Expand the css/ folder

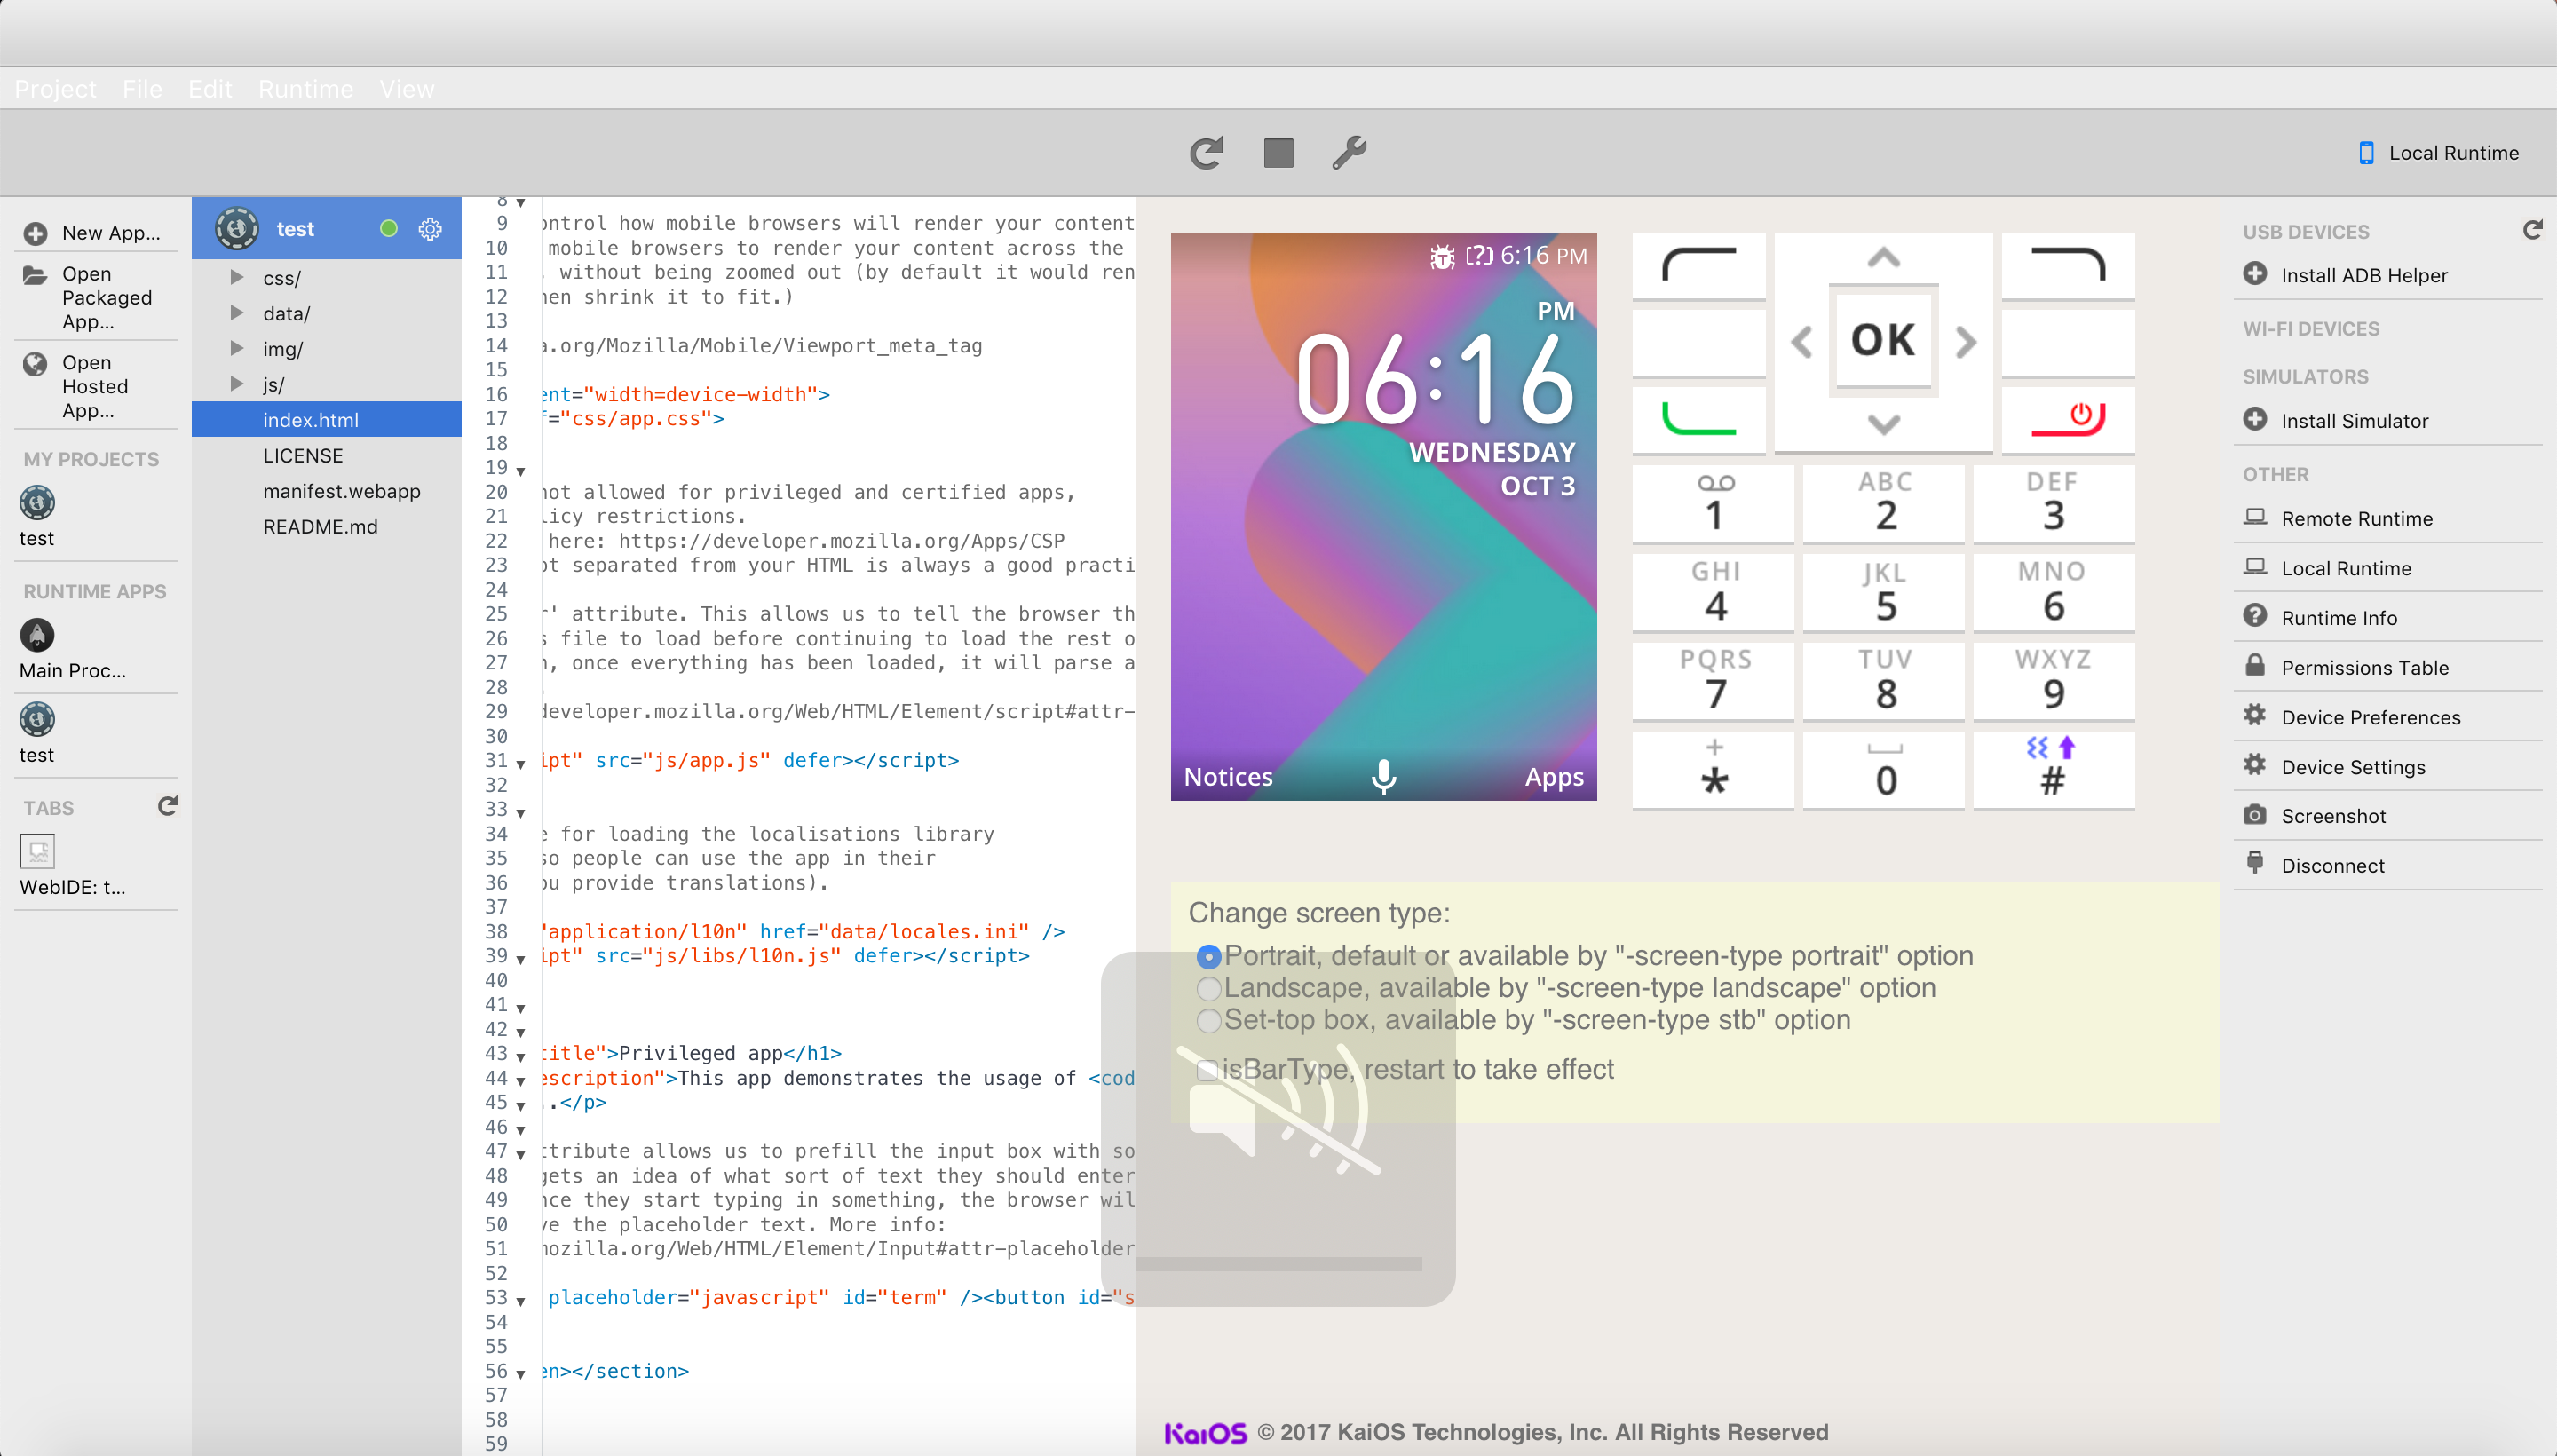(237, 278)
